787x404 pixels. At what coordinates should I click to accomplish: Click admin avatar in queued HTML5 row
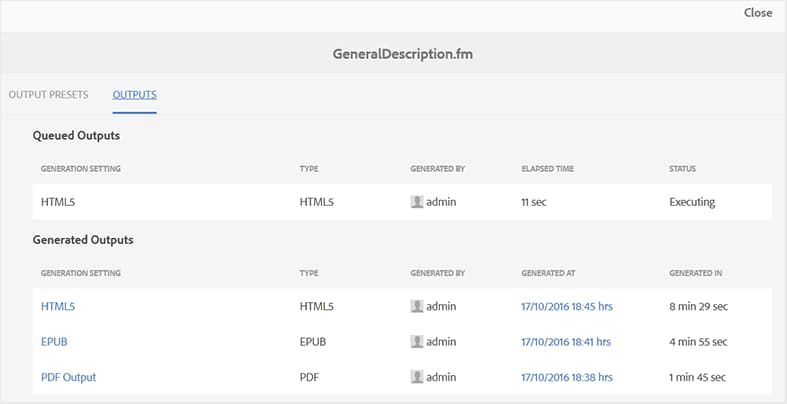(x=417, y=202)
